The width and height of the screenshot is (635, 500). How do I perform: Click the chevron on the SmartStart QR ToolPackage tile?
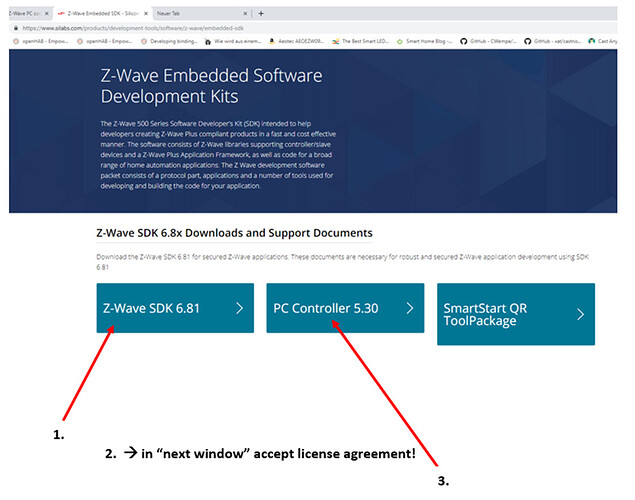click(581, 314)
